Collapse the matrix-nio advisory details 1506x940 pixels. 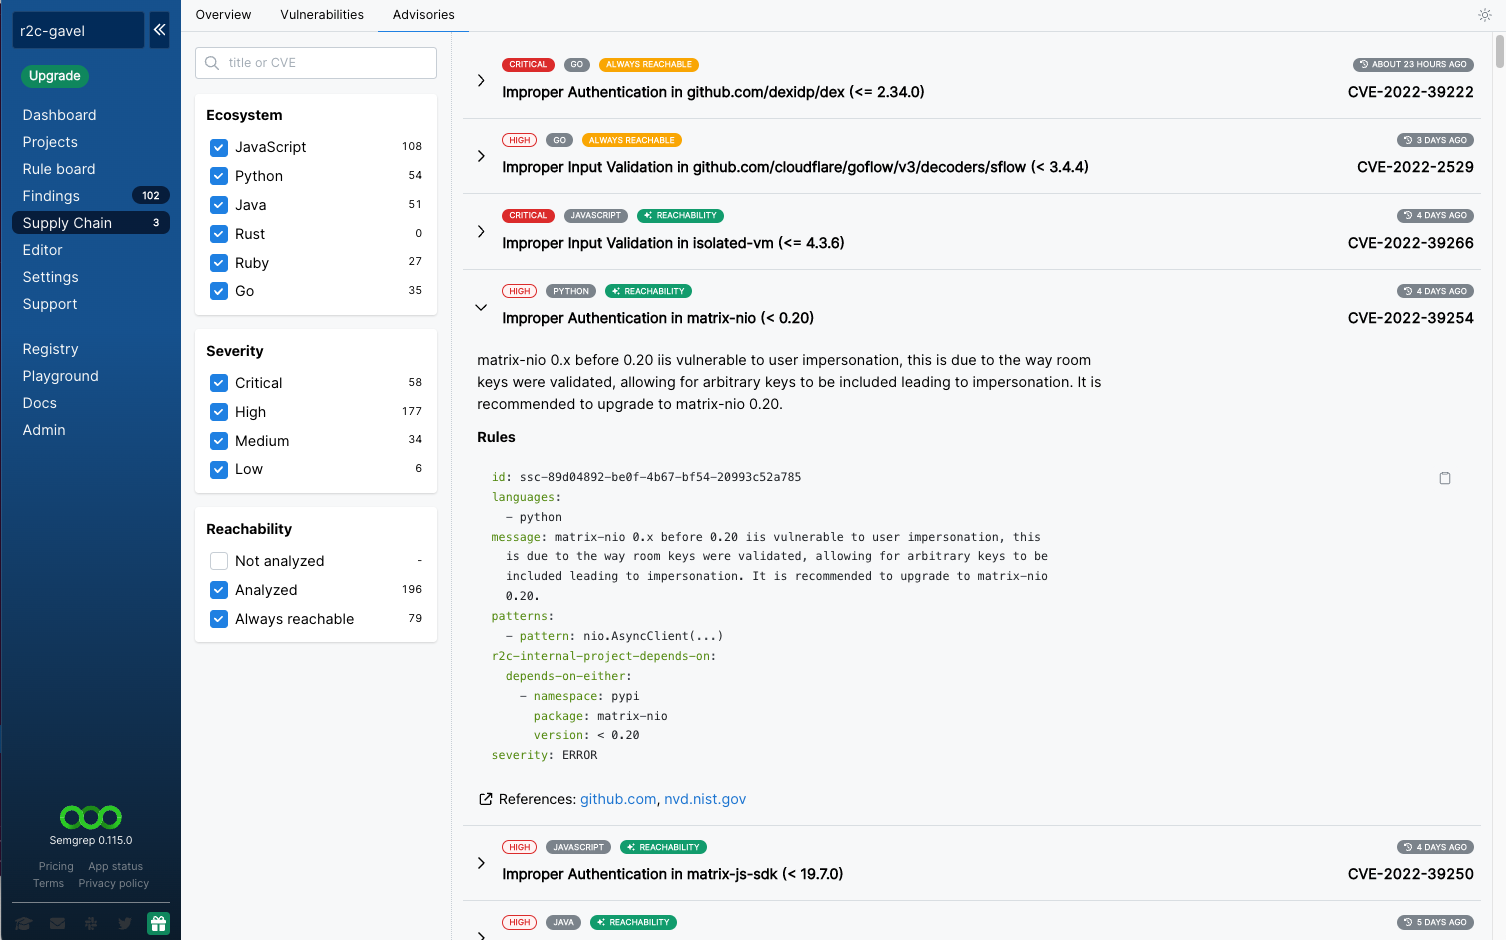[x=481, y=307]
